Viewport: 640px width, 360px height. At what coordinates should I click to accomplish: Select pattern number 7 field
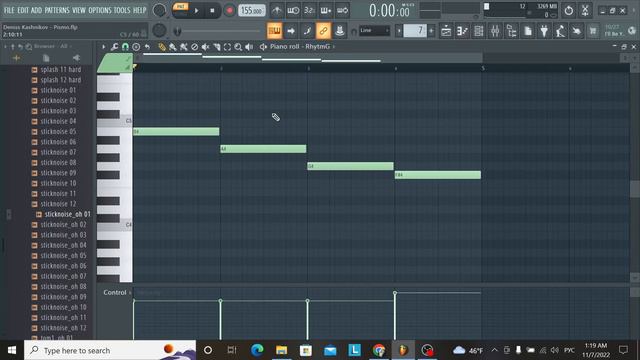coord(416,31)
